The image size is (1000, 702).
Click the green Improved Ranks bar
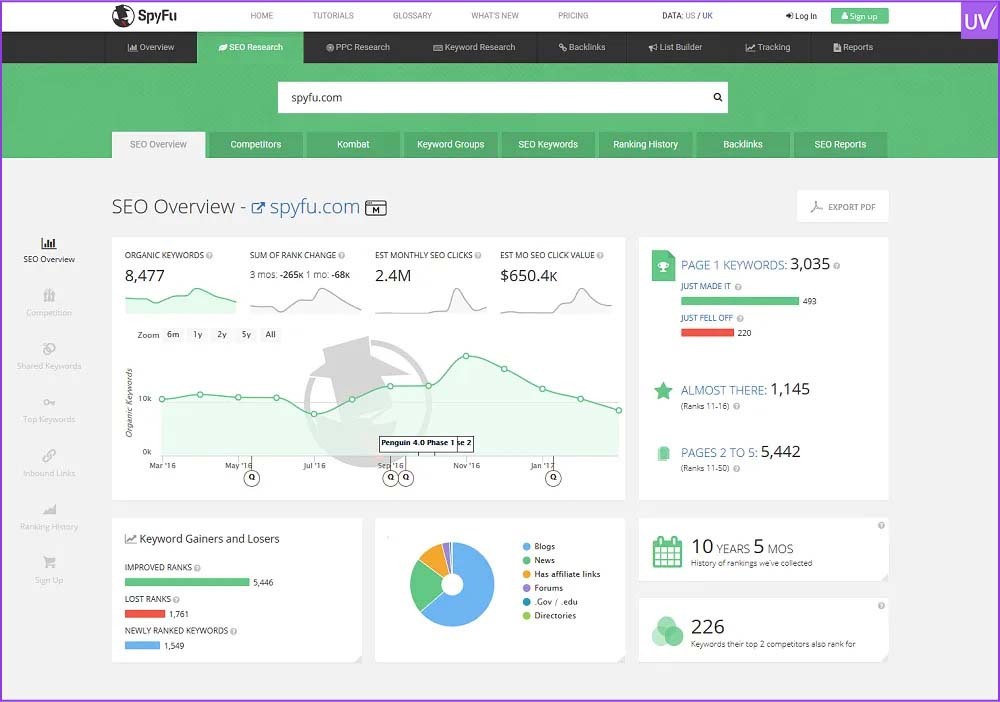[x=187, y=582]
